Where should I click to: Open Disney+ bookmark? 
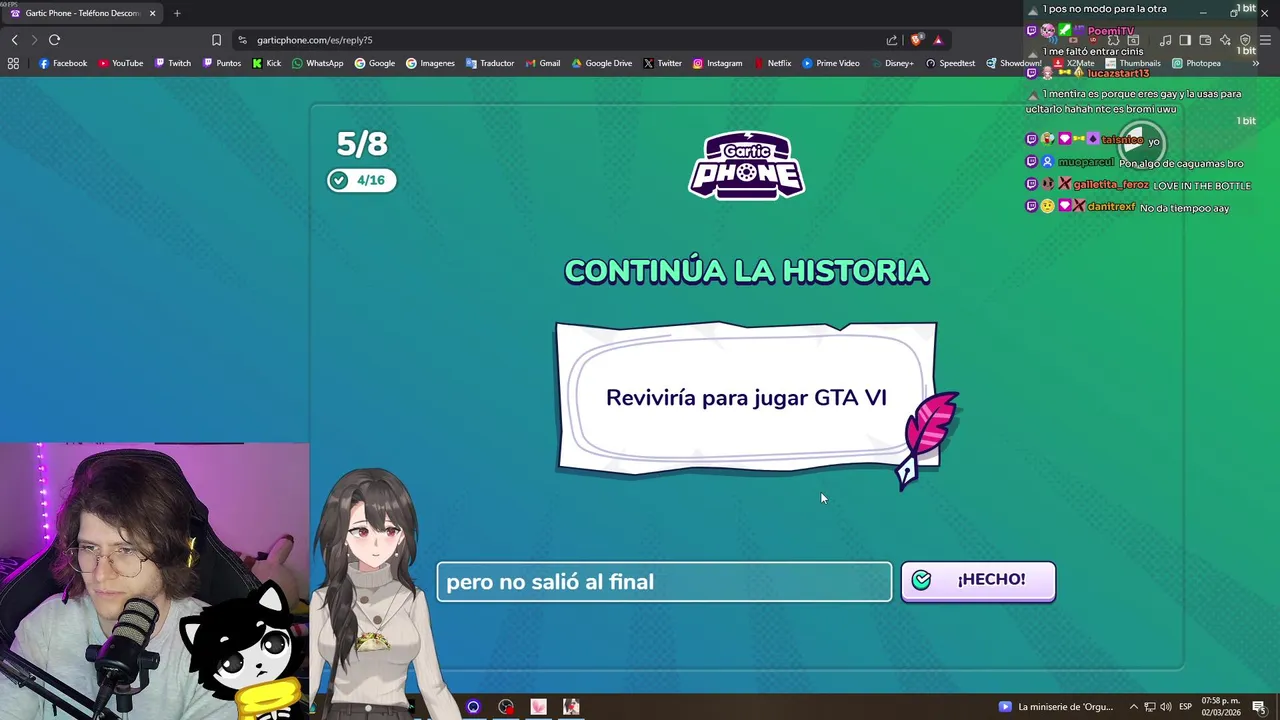892,63
